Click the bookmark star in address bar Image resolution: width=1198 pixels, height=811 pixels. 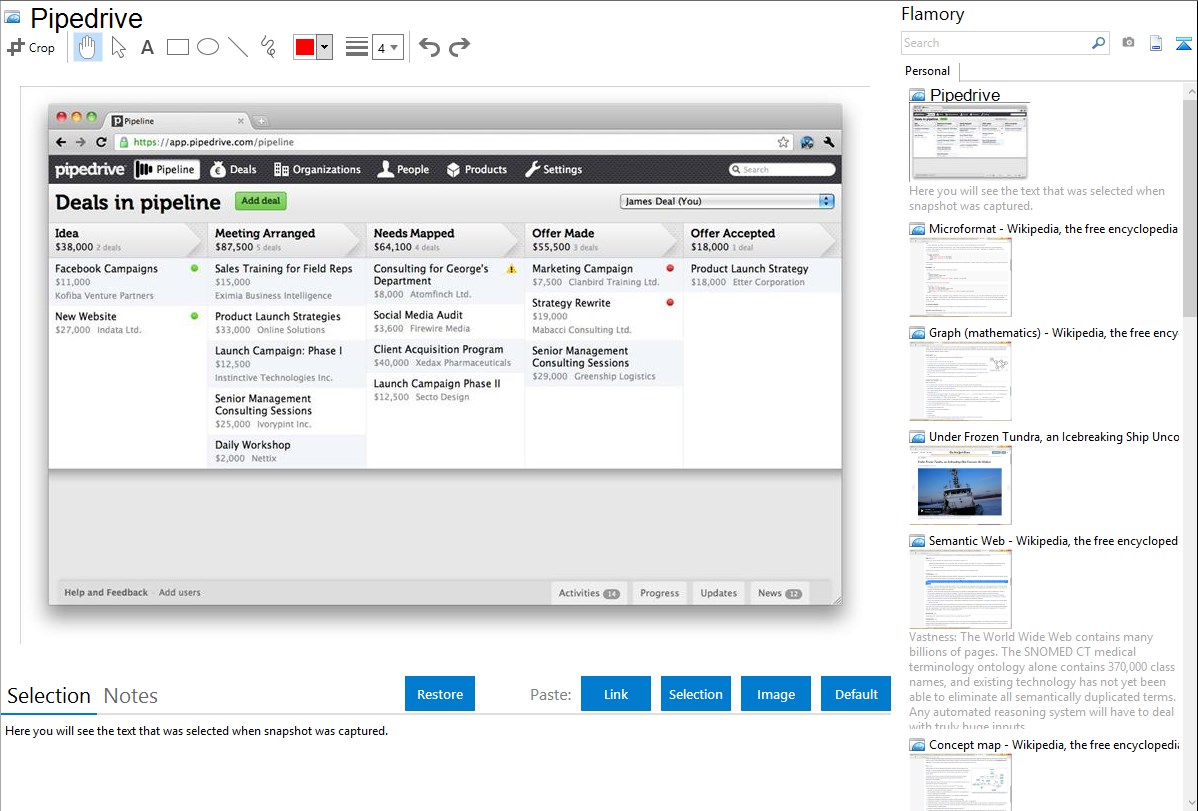point(783,142)
